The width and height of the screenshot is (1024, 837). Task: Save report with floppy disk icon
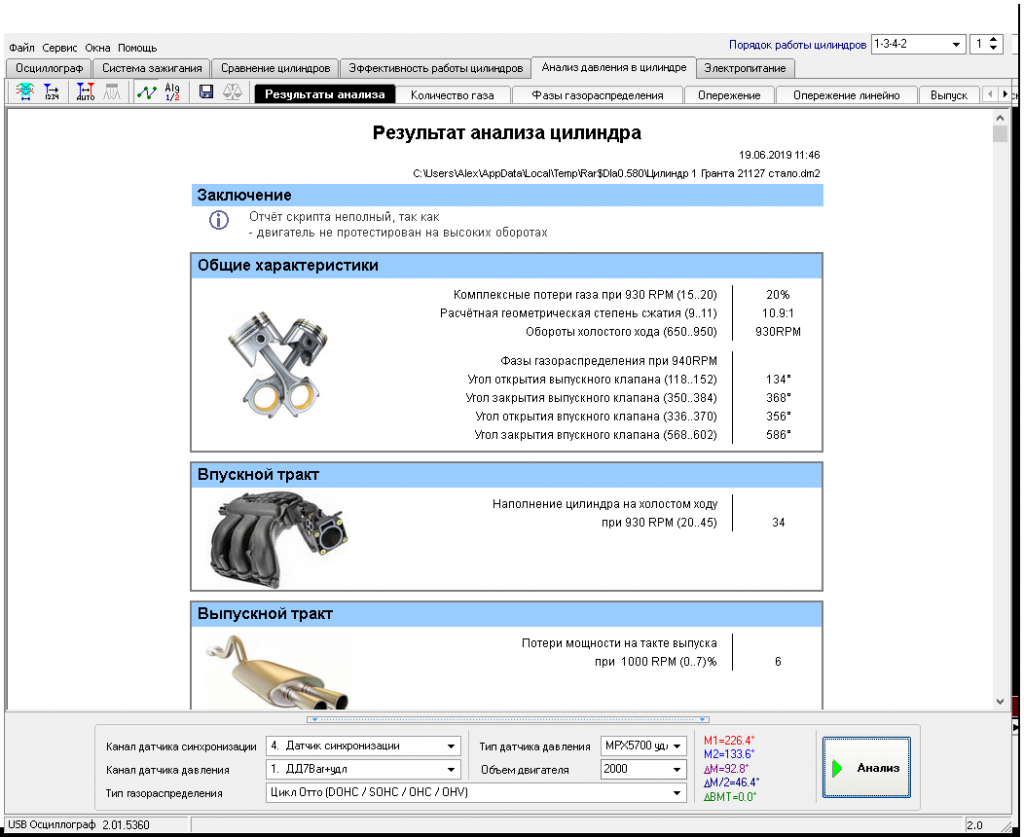pos(206,92)
